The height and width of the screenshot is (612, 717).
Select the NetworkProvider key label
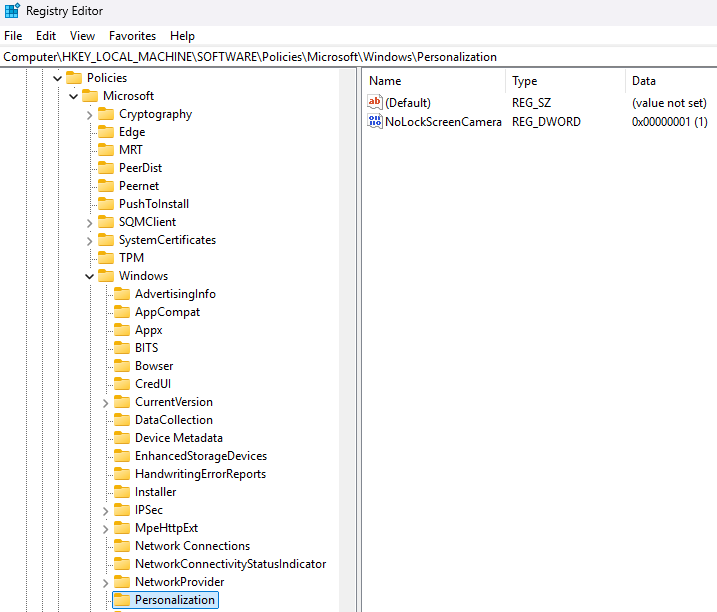pos(180,581)
